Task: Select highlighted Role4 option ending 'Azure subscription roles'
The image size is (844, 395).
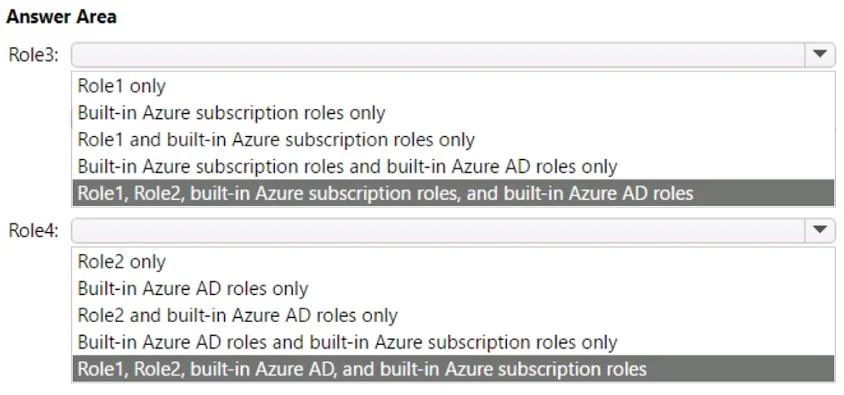Action: (x=453, y=369)
